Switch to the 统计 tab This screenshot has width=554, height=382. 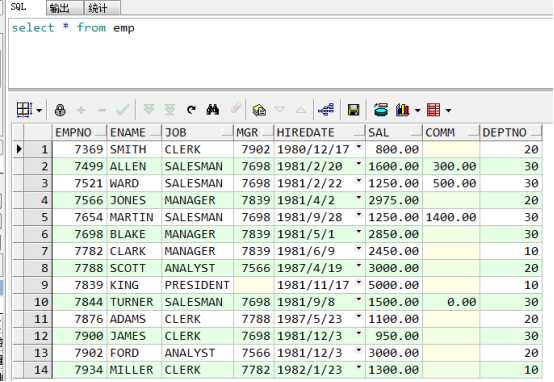[102, 8]
